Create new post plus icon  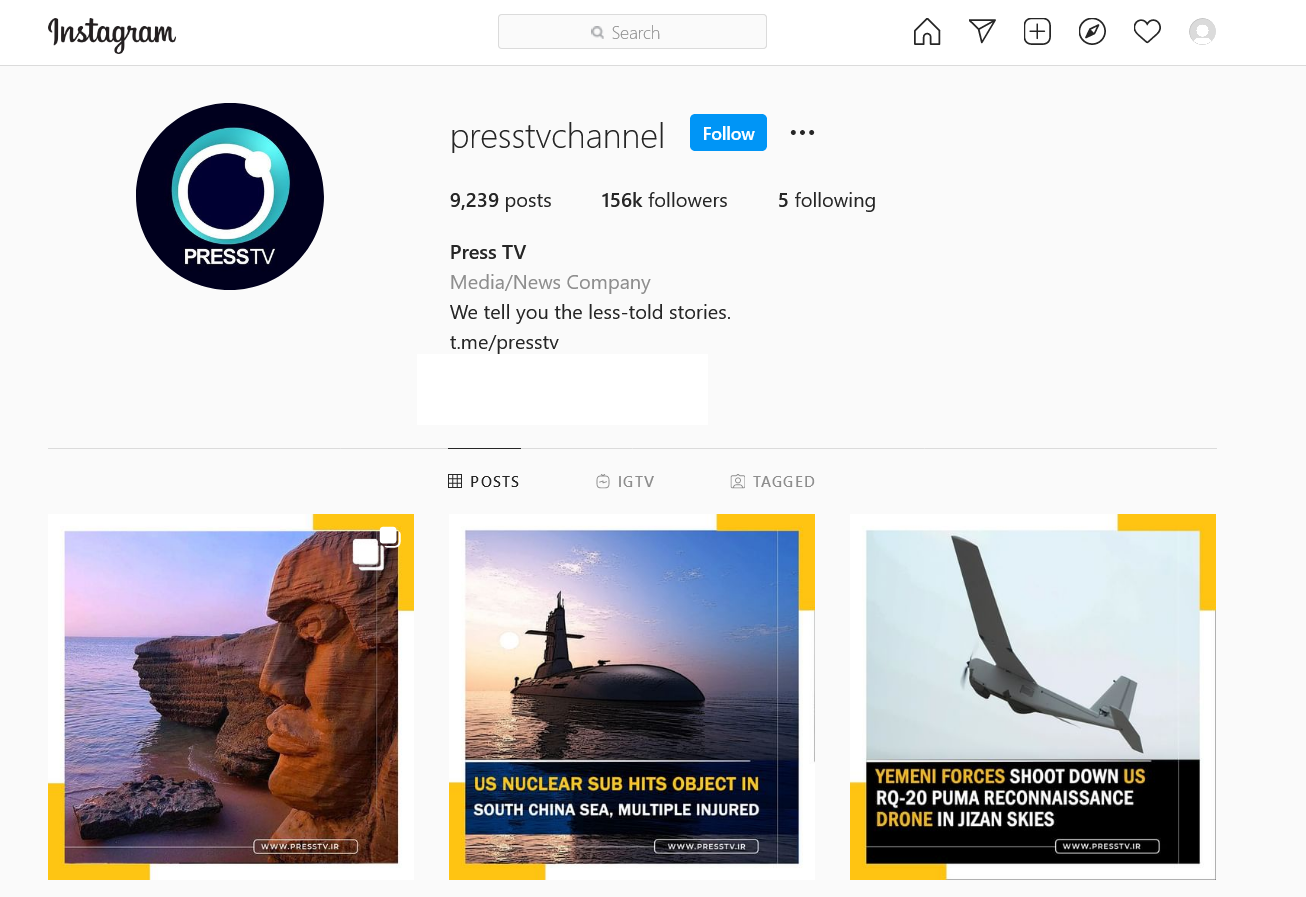(x=1037, y=32)
